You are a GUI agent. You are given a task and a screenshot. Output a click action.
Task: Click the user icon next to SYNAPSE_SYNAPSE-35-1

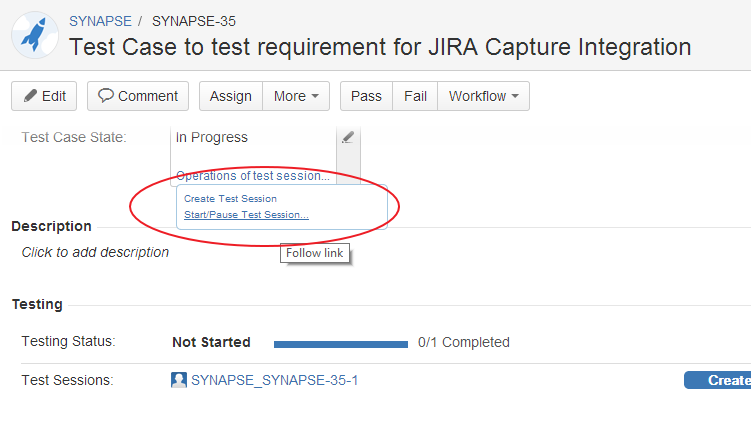[179, 380]
